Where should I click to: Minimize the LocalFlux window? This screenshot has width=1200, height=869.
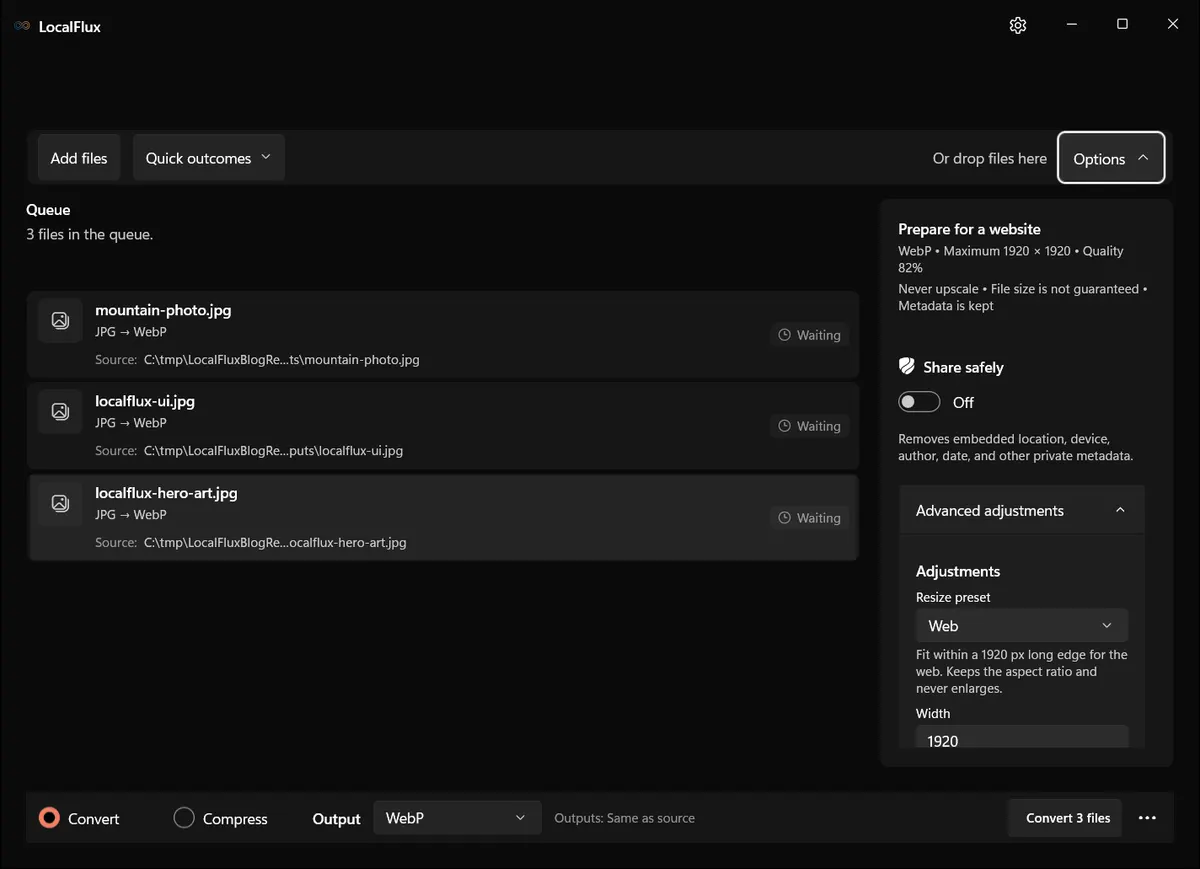[x=1071, y=25]
